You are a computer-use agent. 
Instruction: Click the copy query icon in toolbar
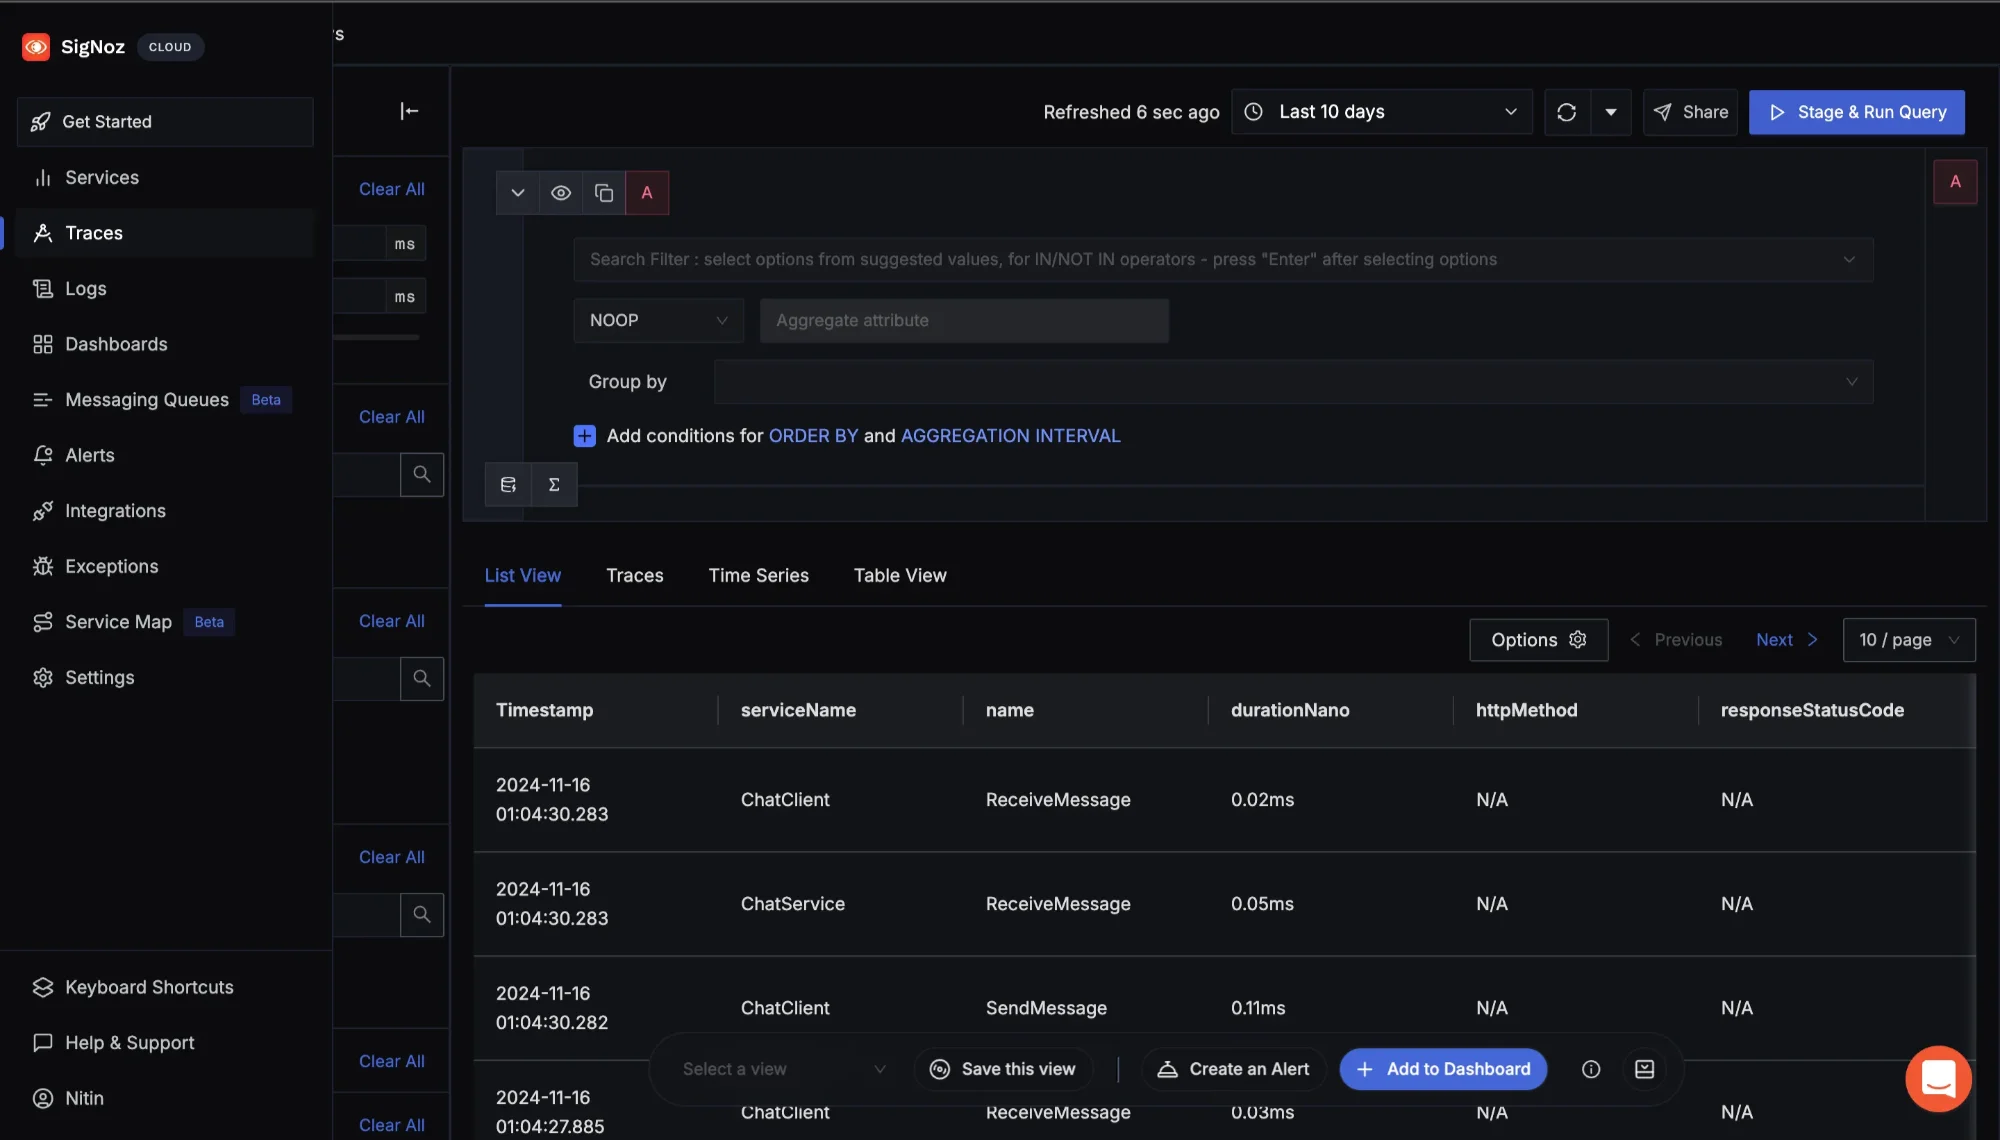[x=604, y=192]
